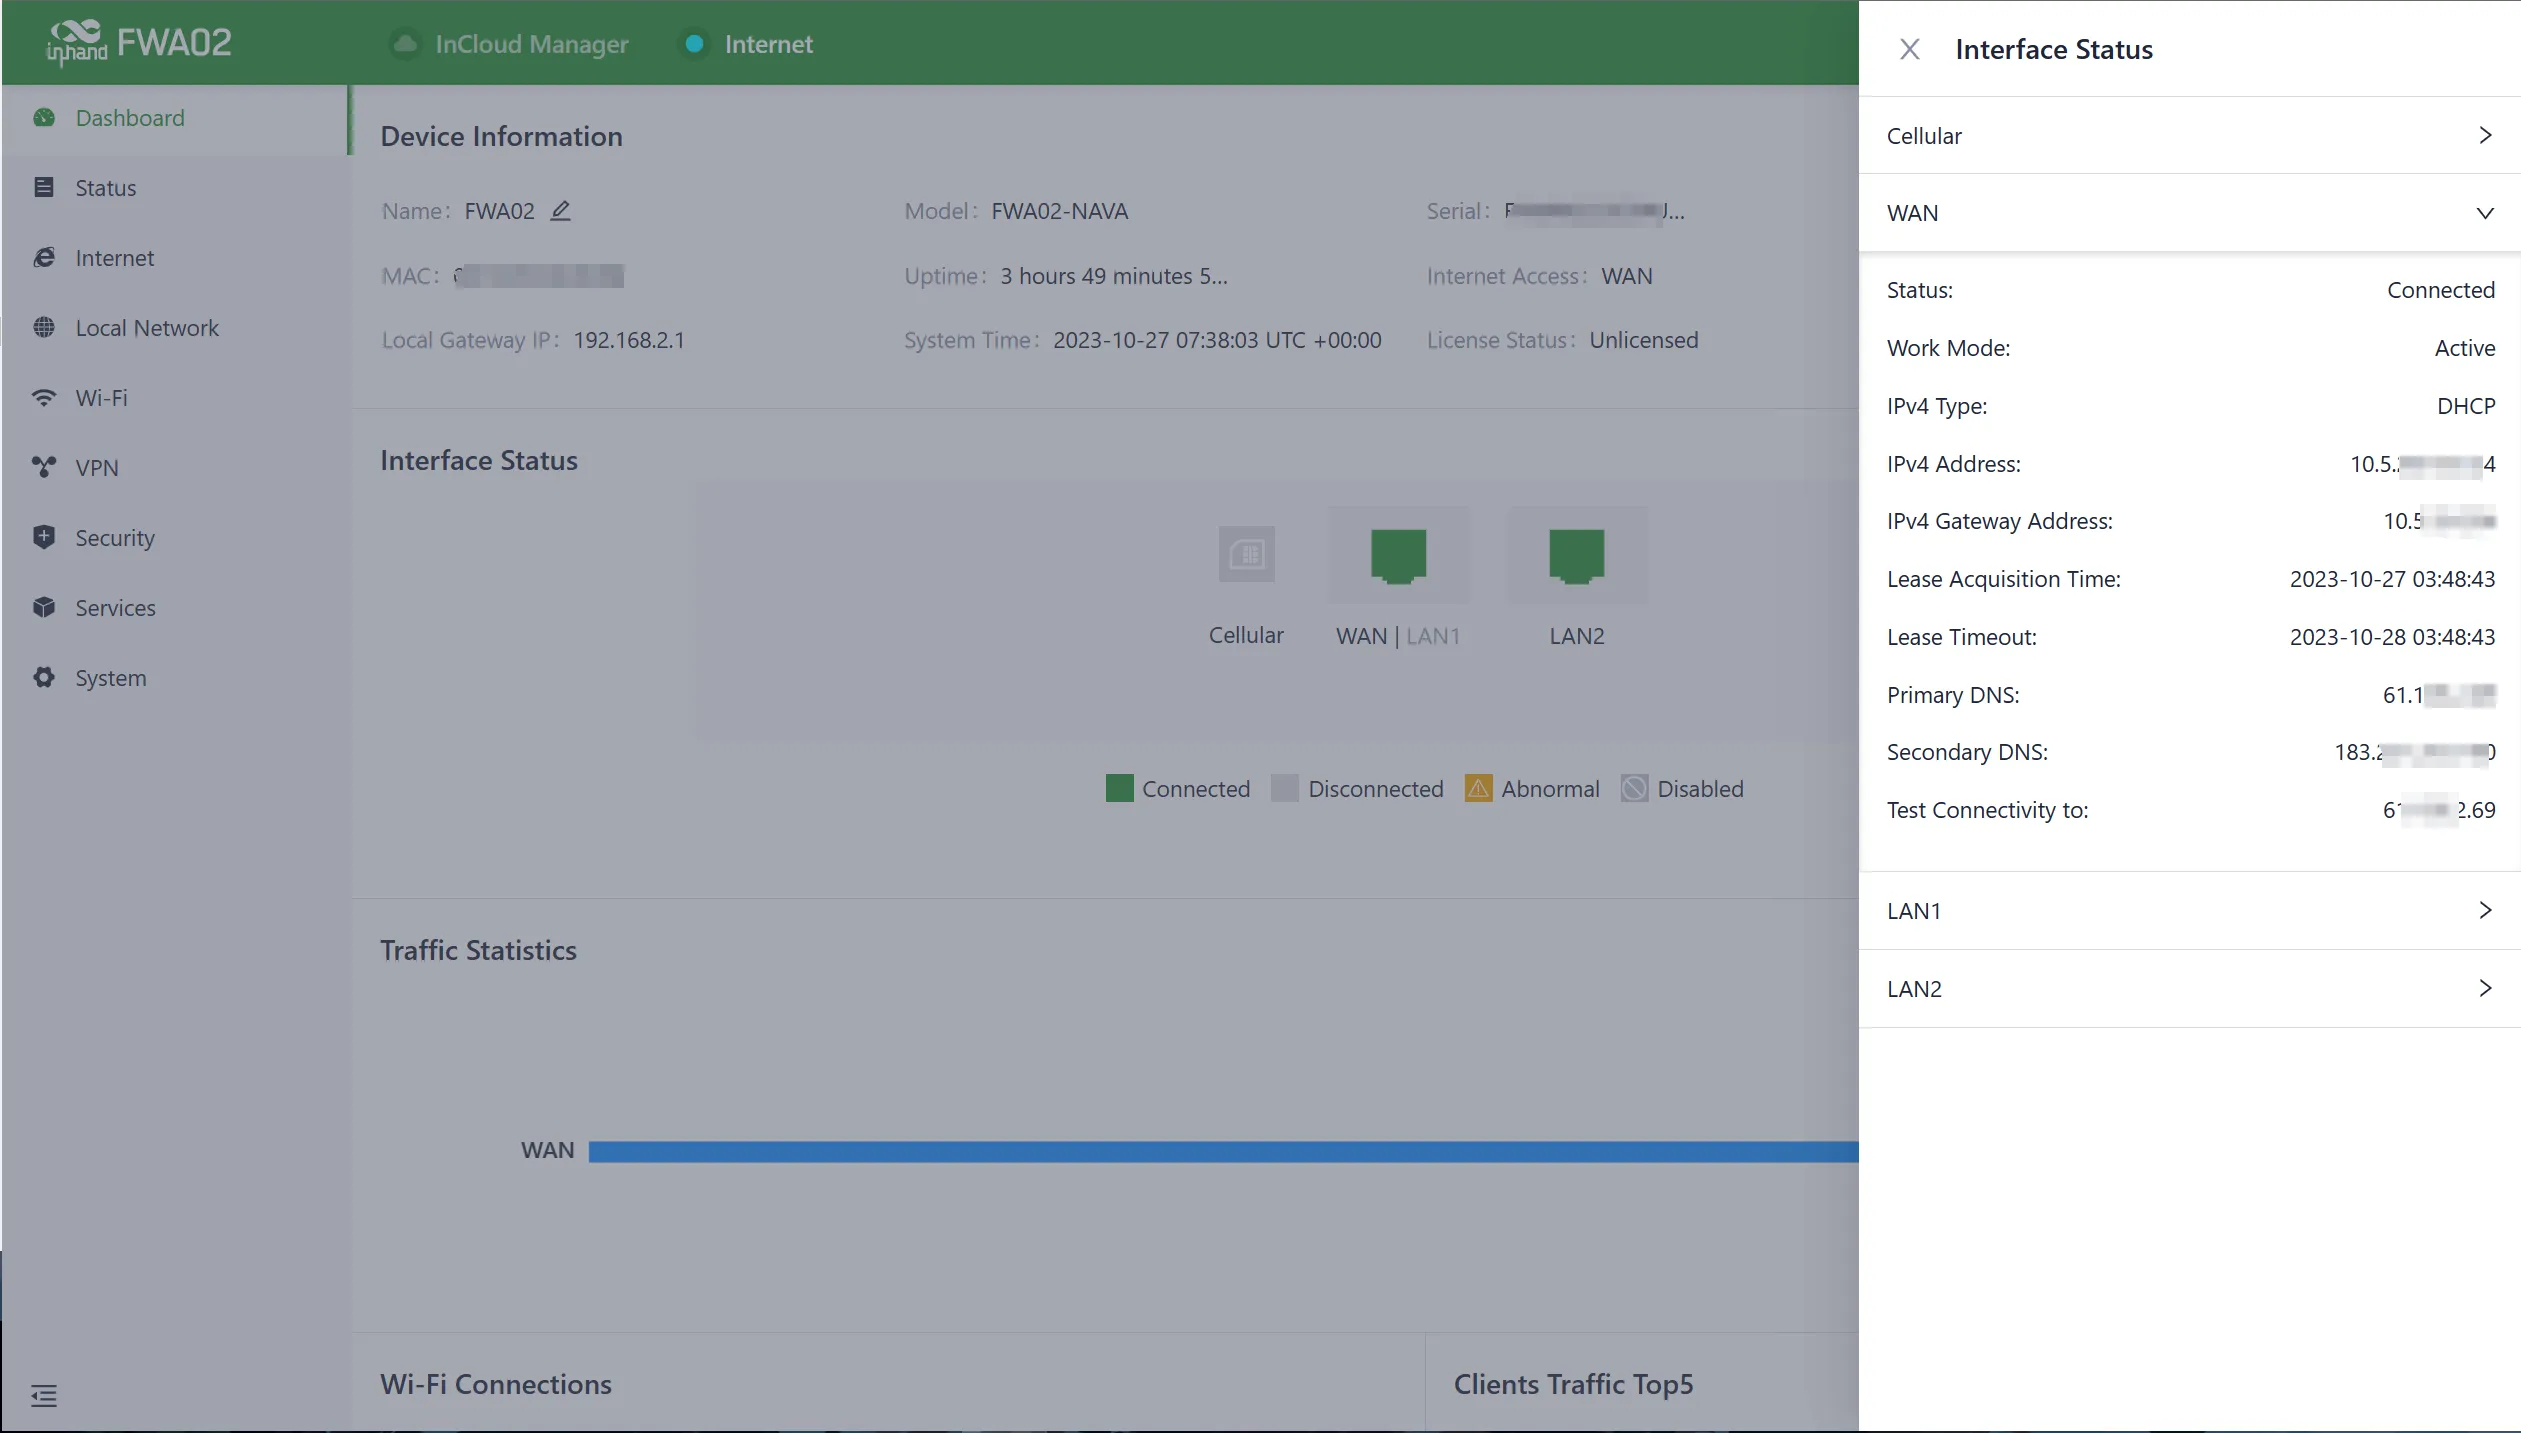Viewport: 2521px width, 1433px height.
Task: Click the WAN | LAN1 port icon
Action: click(x=1398, y=556)
